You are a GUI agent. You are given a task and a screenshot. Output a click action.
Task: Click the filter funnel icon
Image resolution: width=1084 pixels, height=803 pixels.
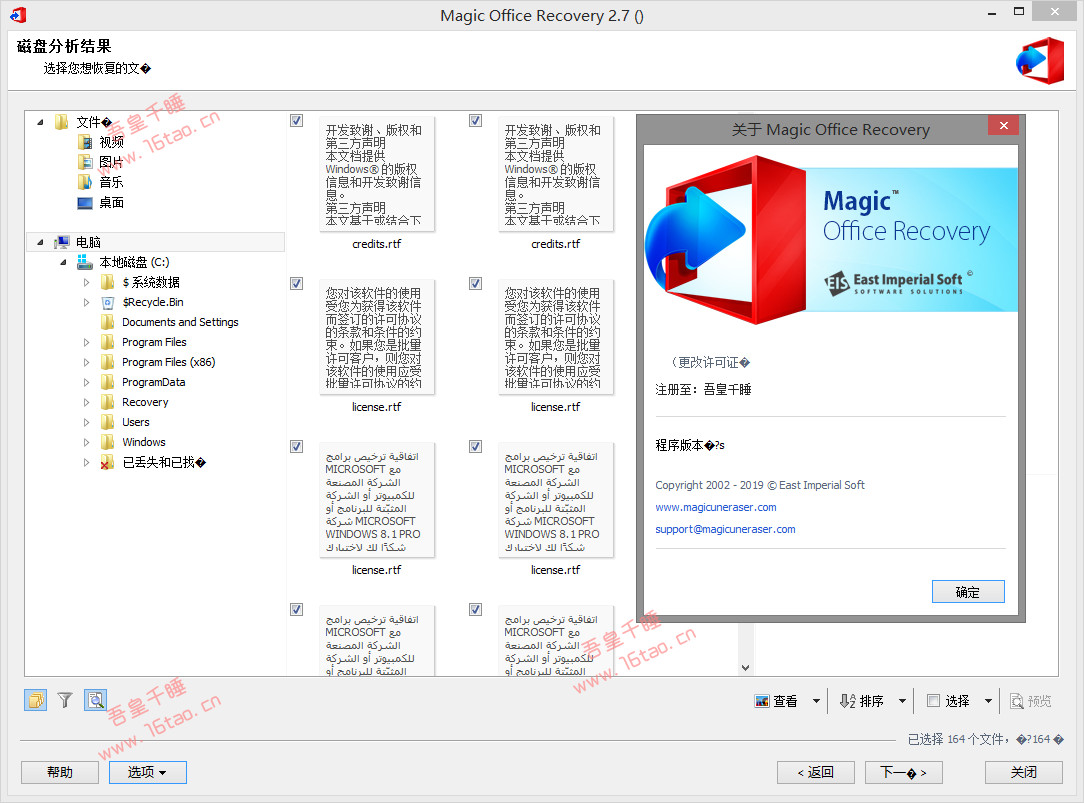coord(65,701)
